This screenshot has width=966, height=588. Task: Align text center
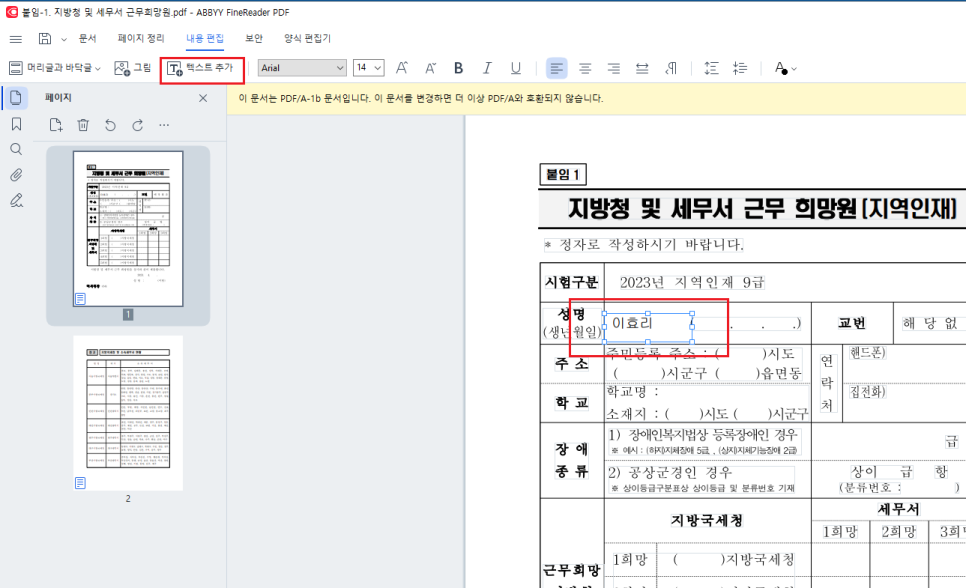coord(585,68)
